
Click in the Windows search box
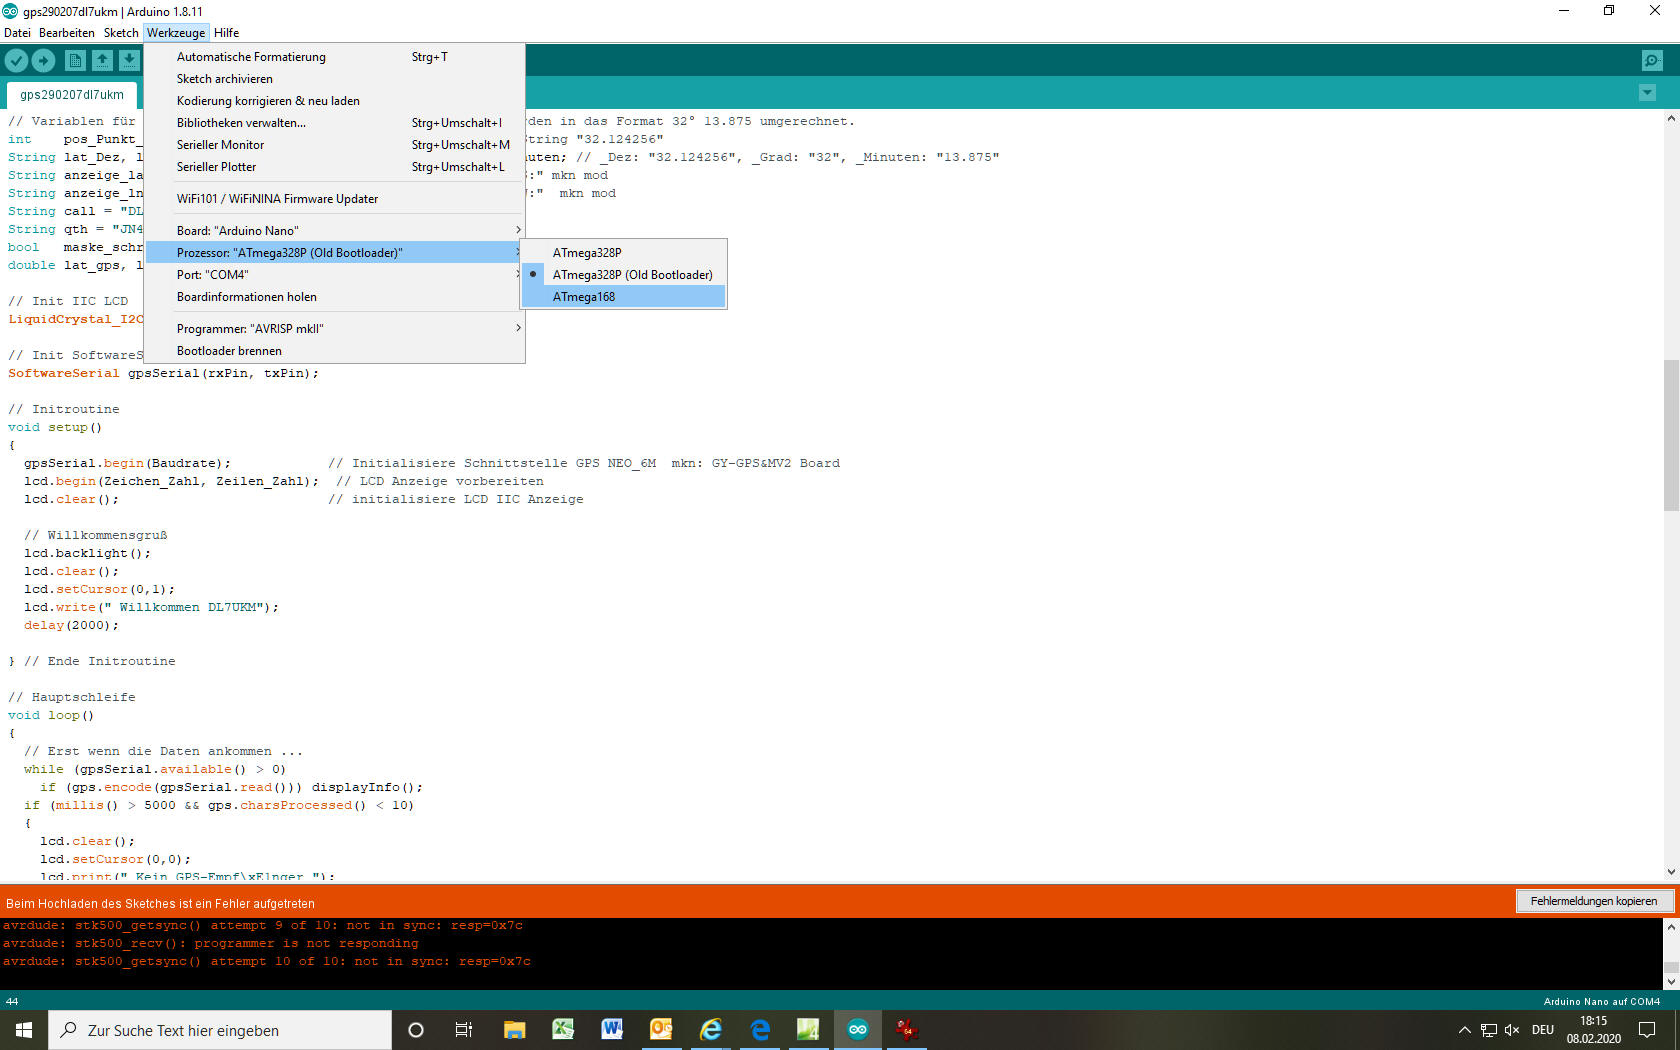pyautogui.click(x=220, y=1030)
